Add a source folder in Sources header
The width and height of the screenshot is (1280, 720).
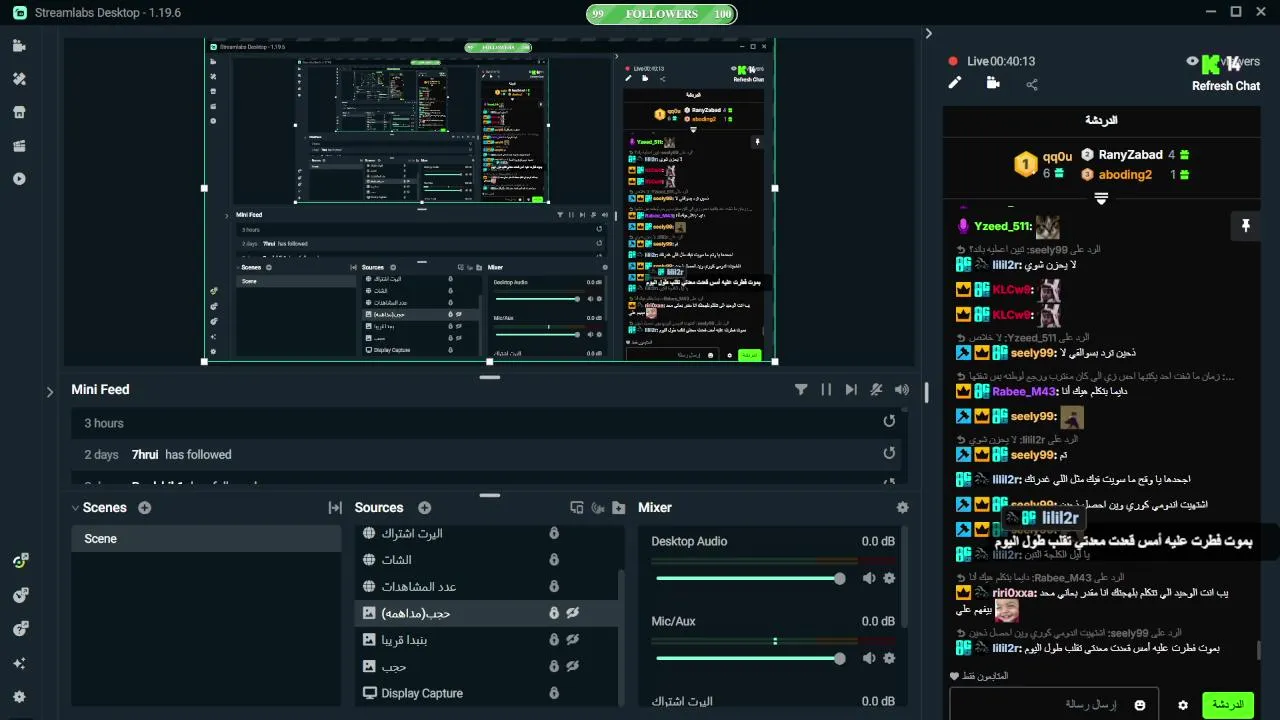click(618, 508)
